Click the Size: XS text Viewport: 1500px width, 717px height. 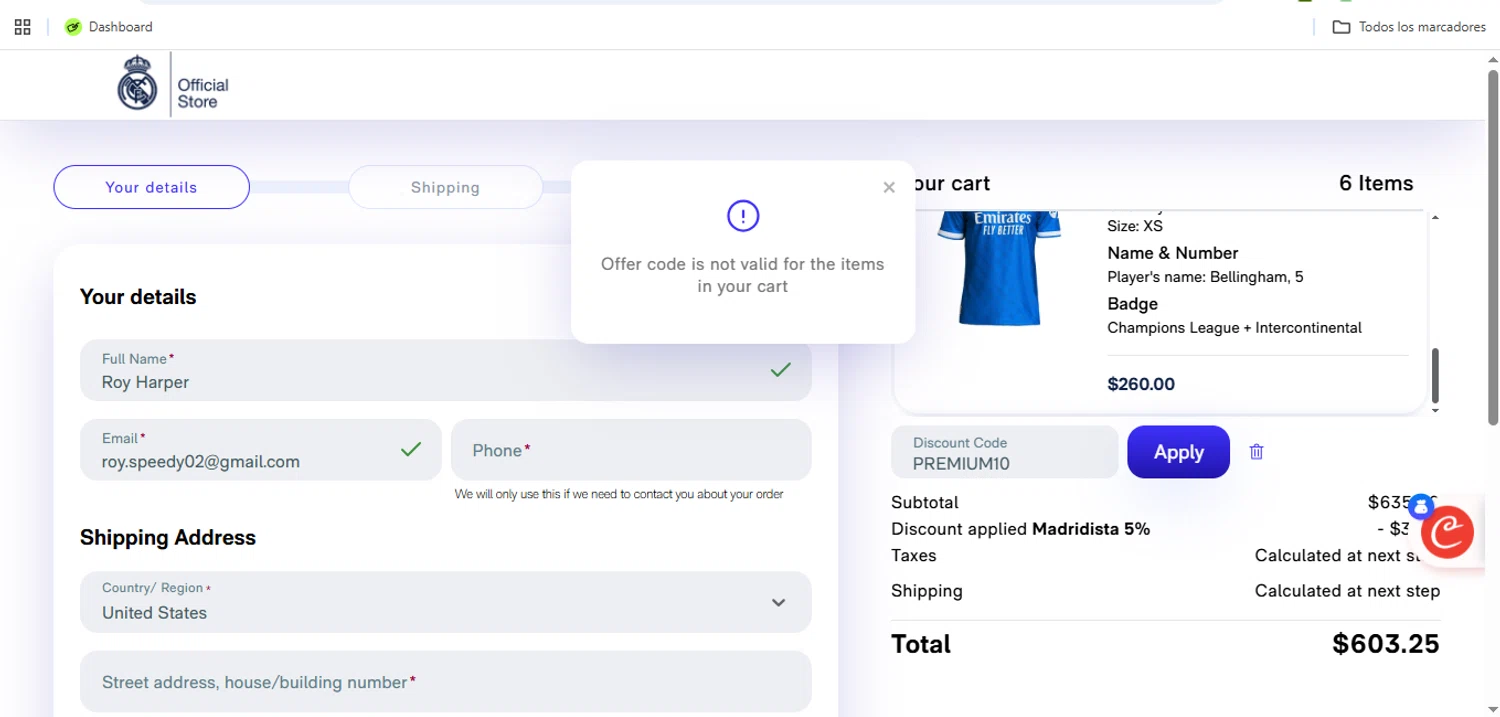pos(1135,226)
